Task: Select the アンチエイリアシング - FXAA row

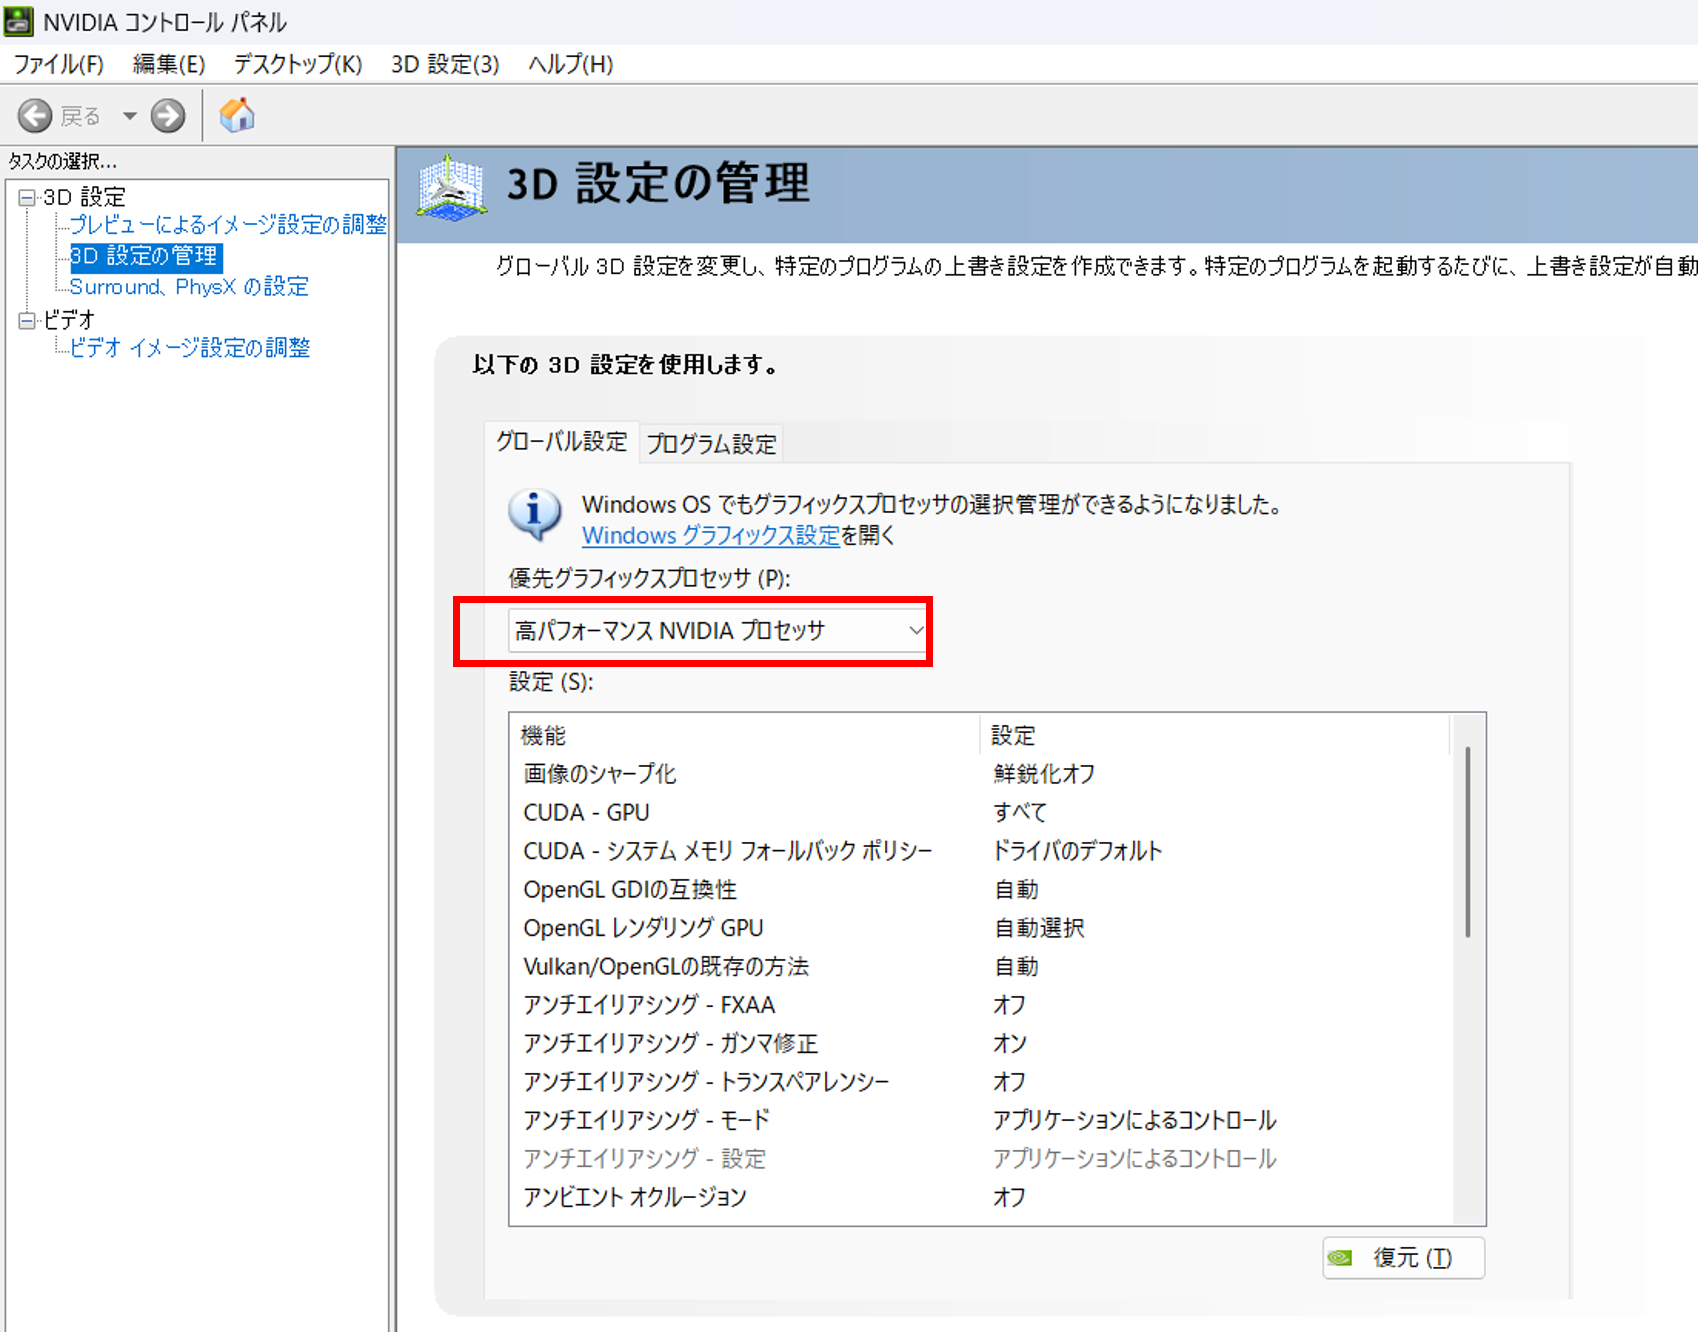Action: pos(980,1005)
